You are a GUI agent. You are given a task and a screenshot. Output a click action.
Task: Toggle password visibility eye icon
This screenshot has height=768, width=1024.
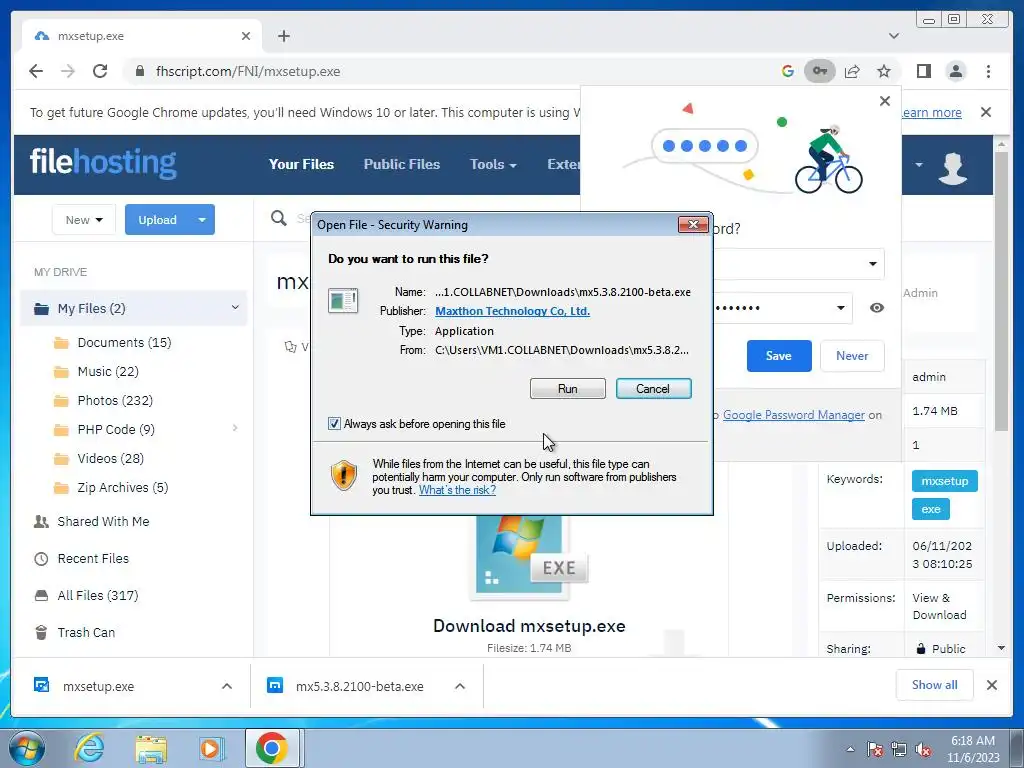click(876, 308)
